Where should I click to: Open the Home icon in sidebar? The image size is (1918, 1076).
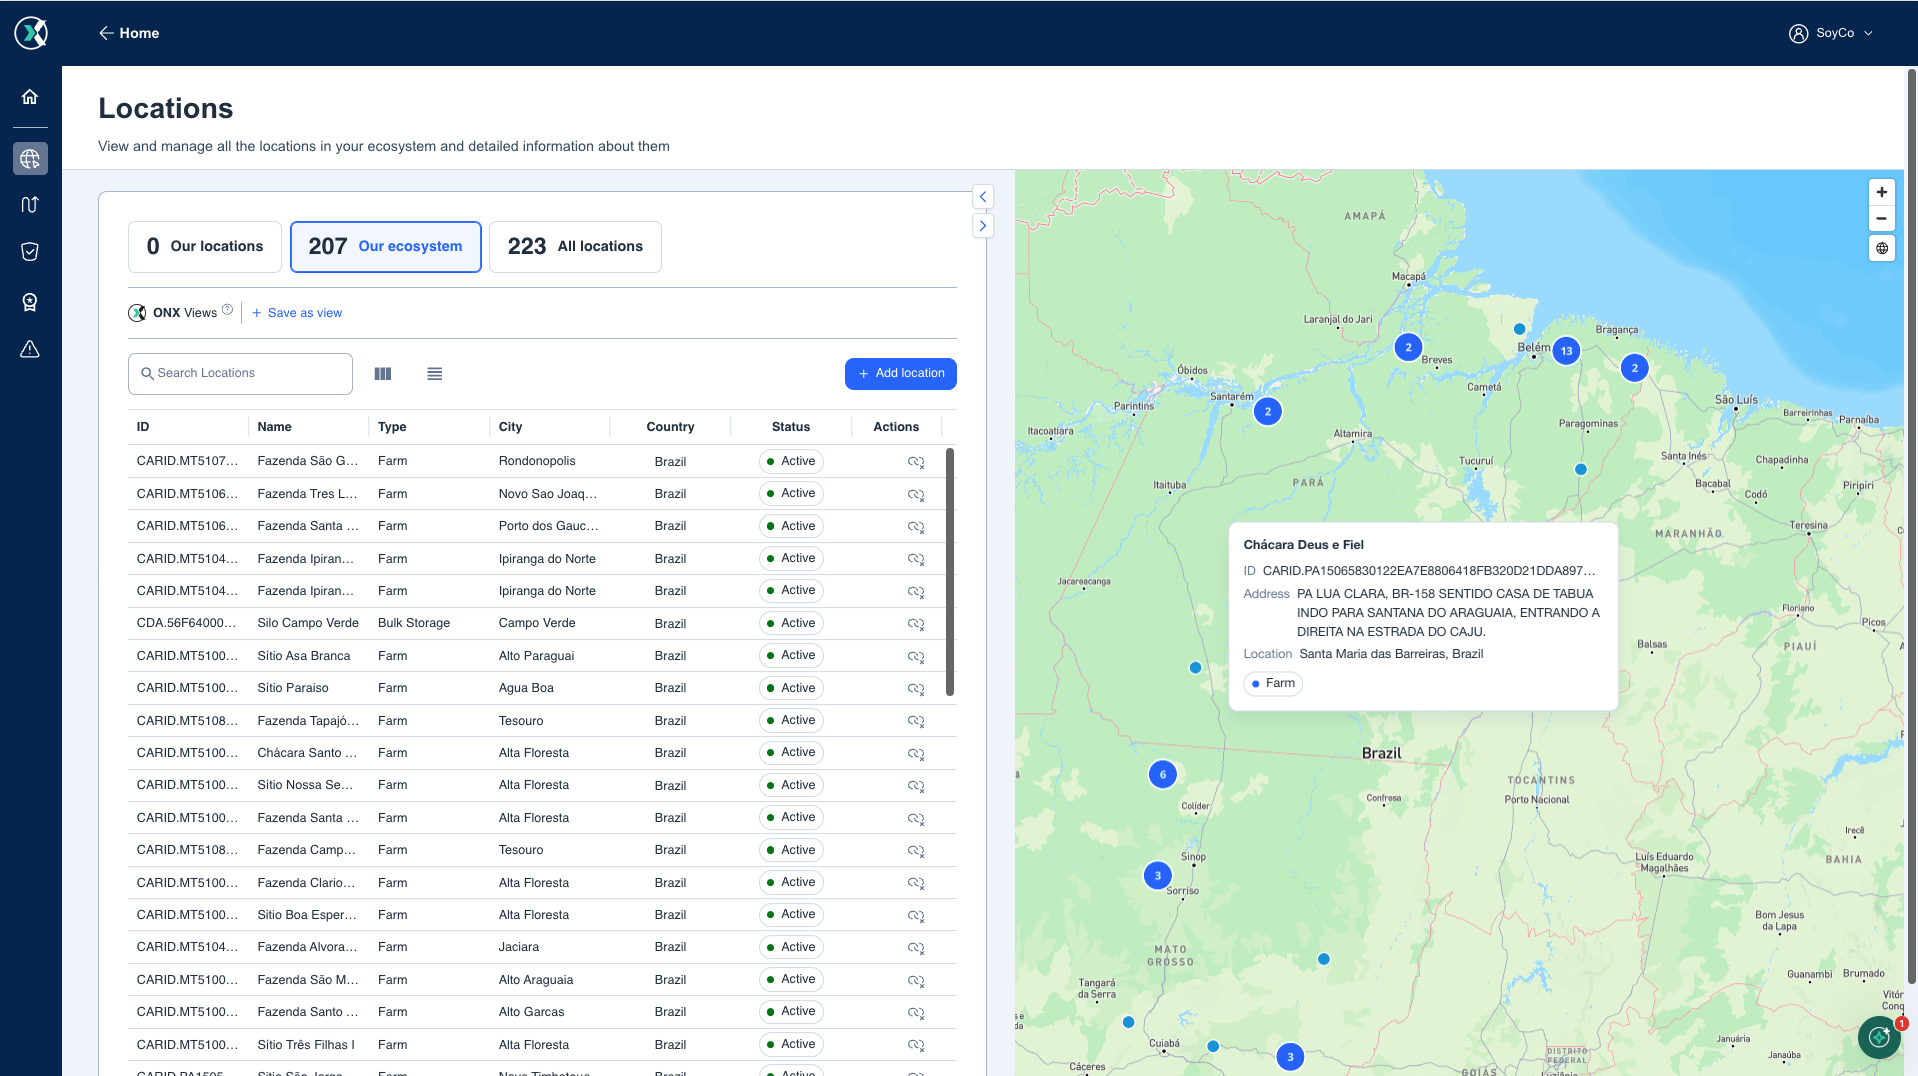[x=30, y=97]
